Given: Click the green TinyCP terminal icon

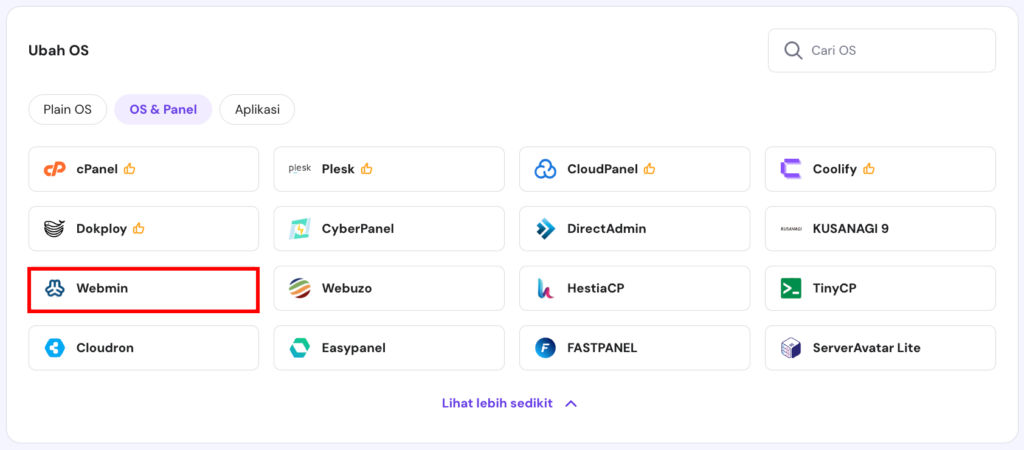Looking at the screenshot, I should pos(790,288).
